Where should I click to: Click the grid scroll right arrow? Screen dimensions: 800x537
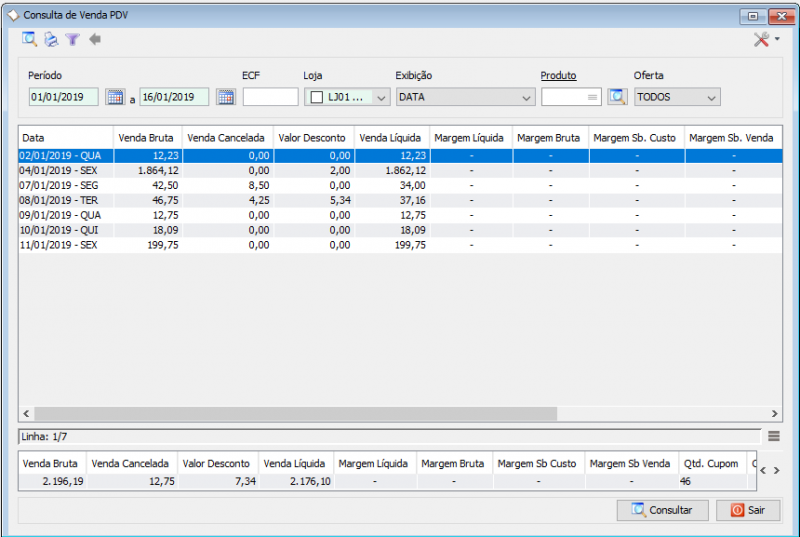pyautogui.click(x=774, y=414)
